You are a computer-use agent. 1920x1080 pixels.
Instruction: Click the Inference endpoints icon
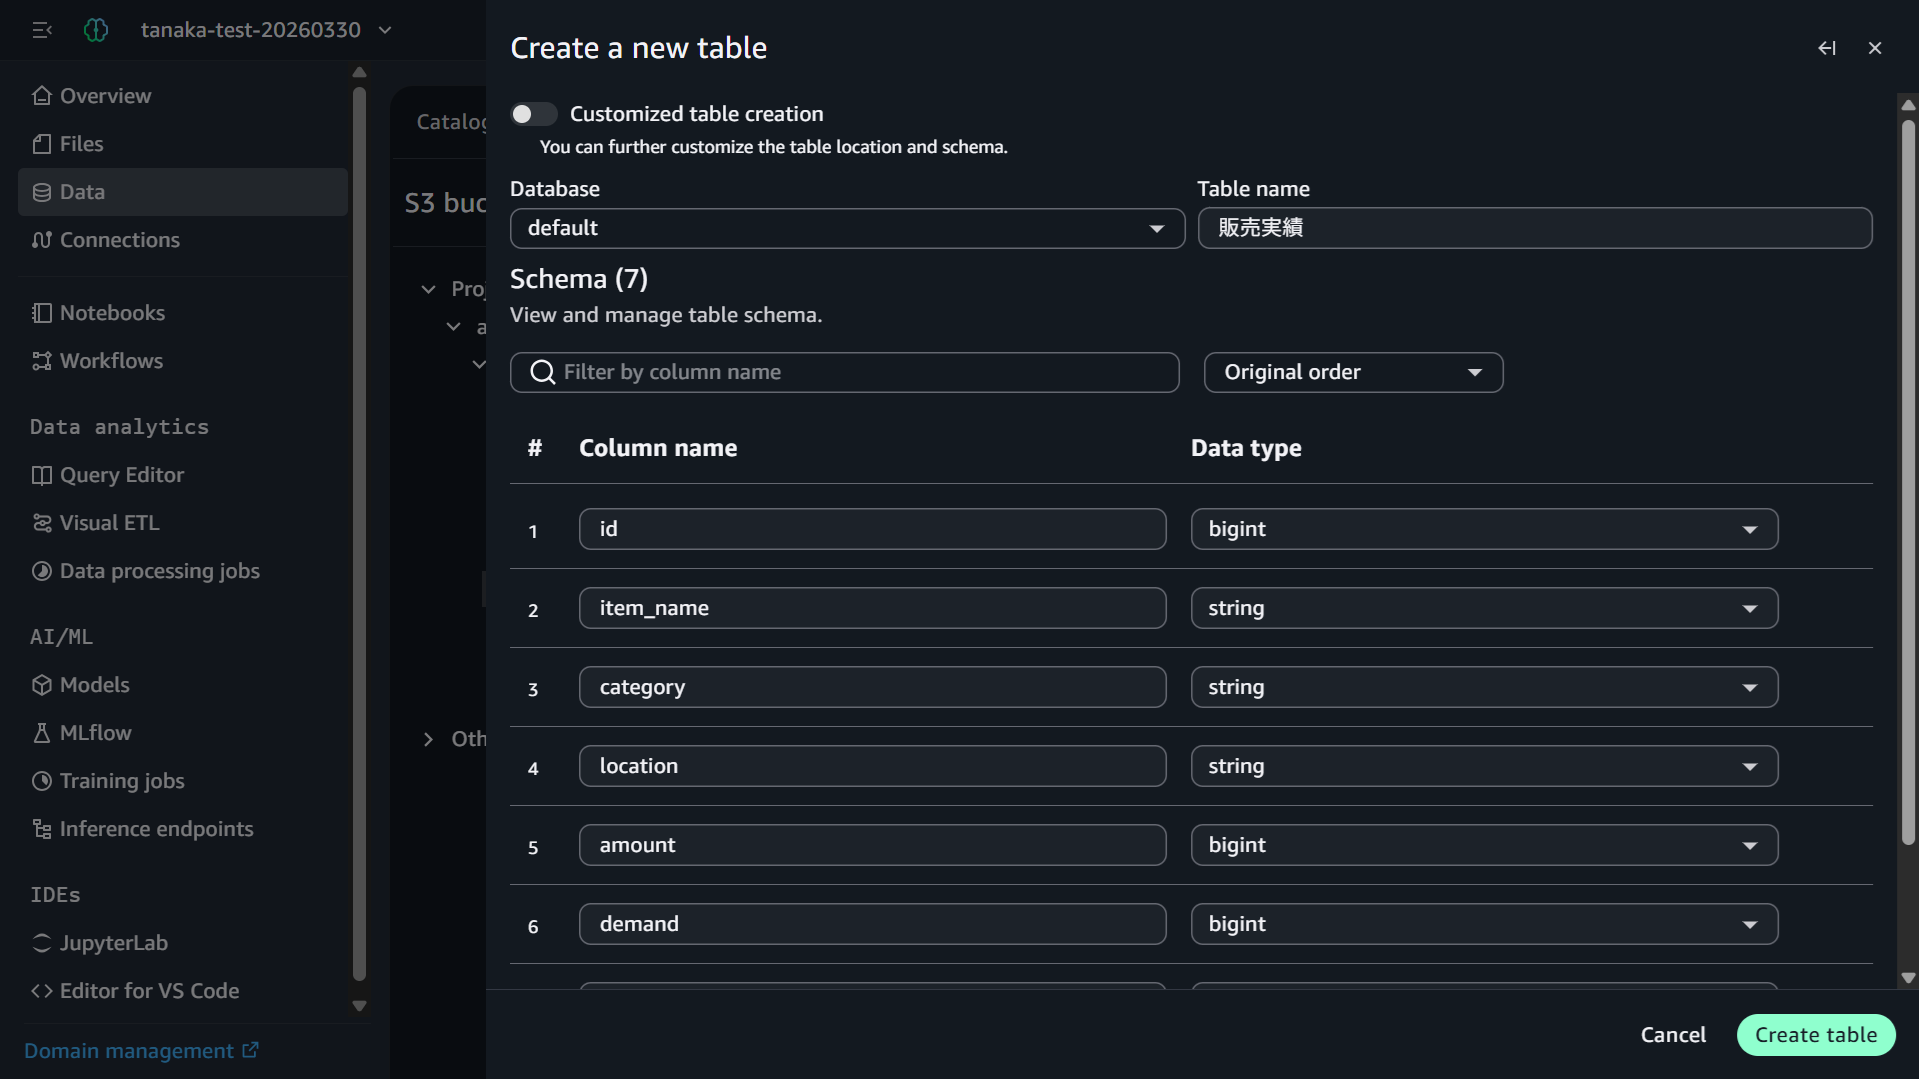tap(41, 829)
